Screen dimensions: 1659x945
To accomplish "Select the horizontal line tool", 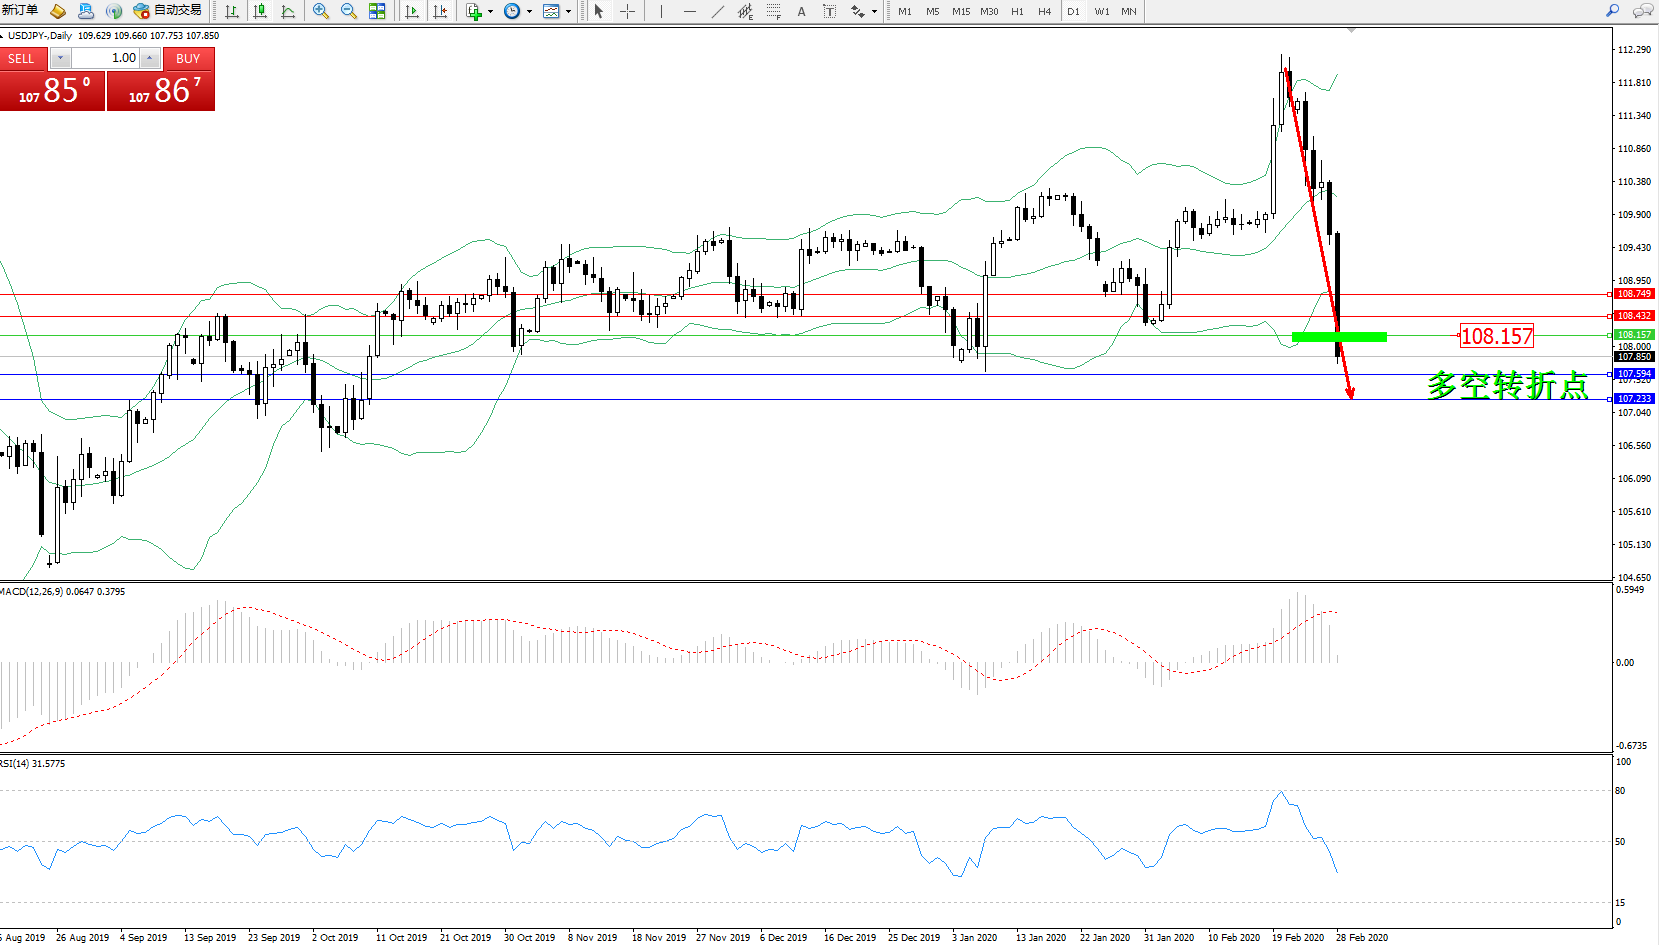I will tap(689, 11).
